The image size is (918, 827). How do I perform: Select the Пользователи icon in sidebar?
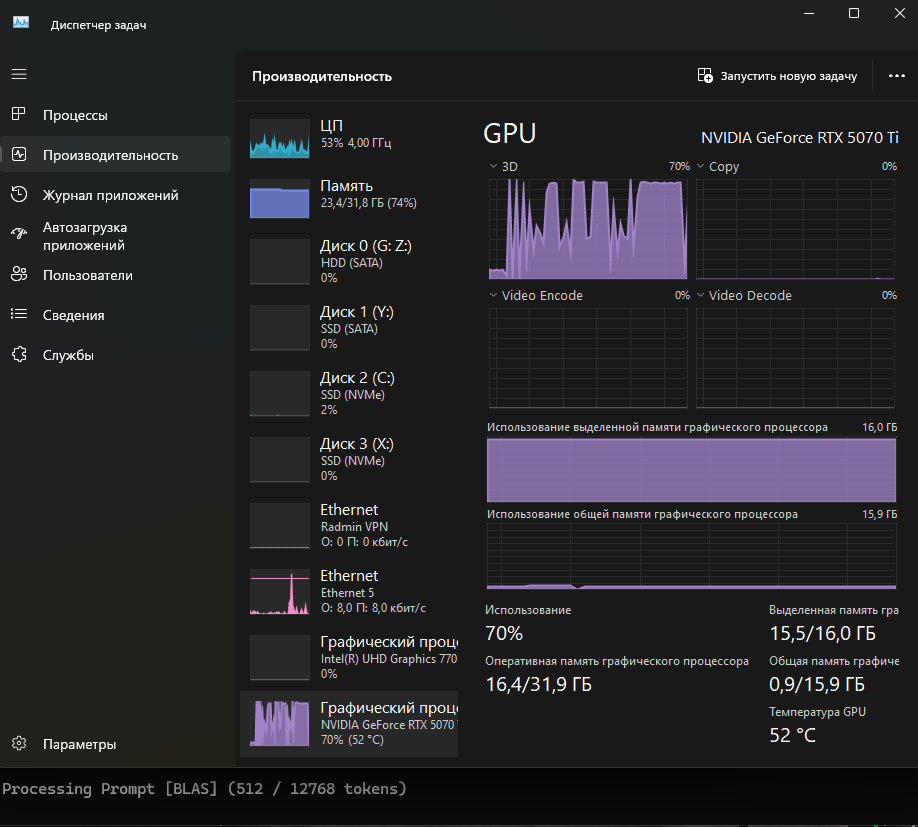click(19, 275)
